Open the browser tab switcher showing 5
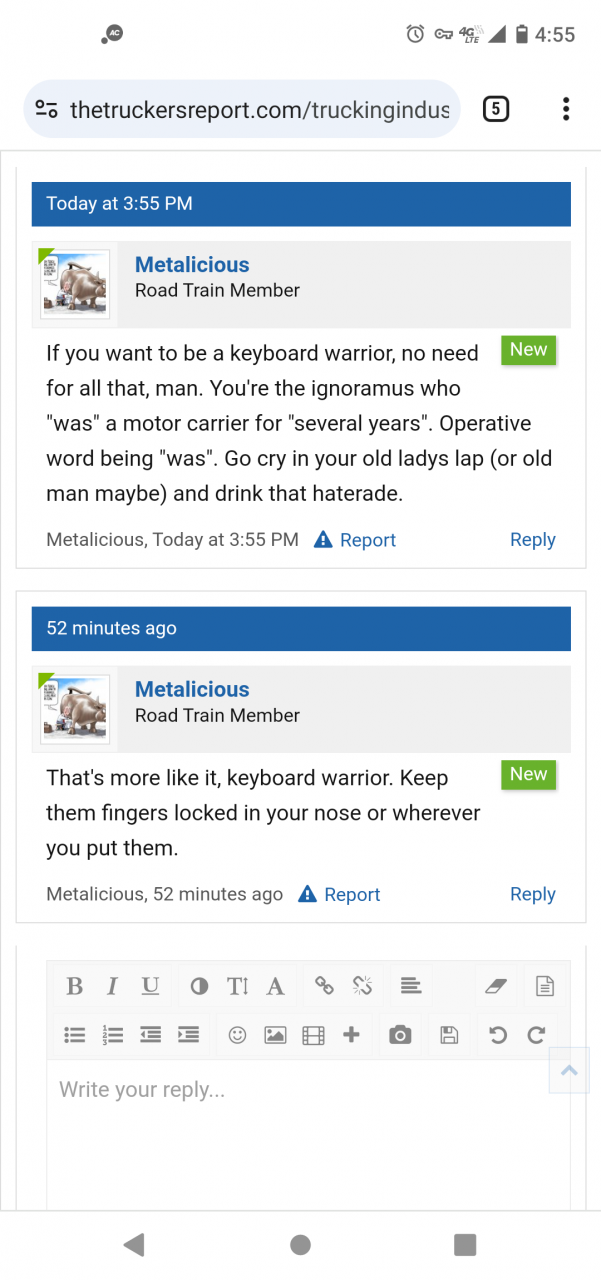The width and height of the screenshot is (601, 1280). (x=495, y=109)
